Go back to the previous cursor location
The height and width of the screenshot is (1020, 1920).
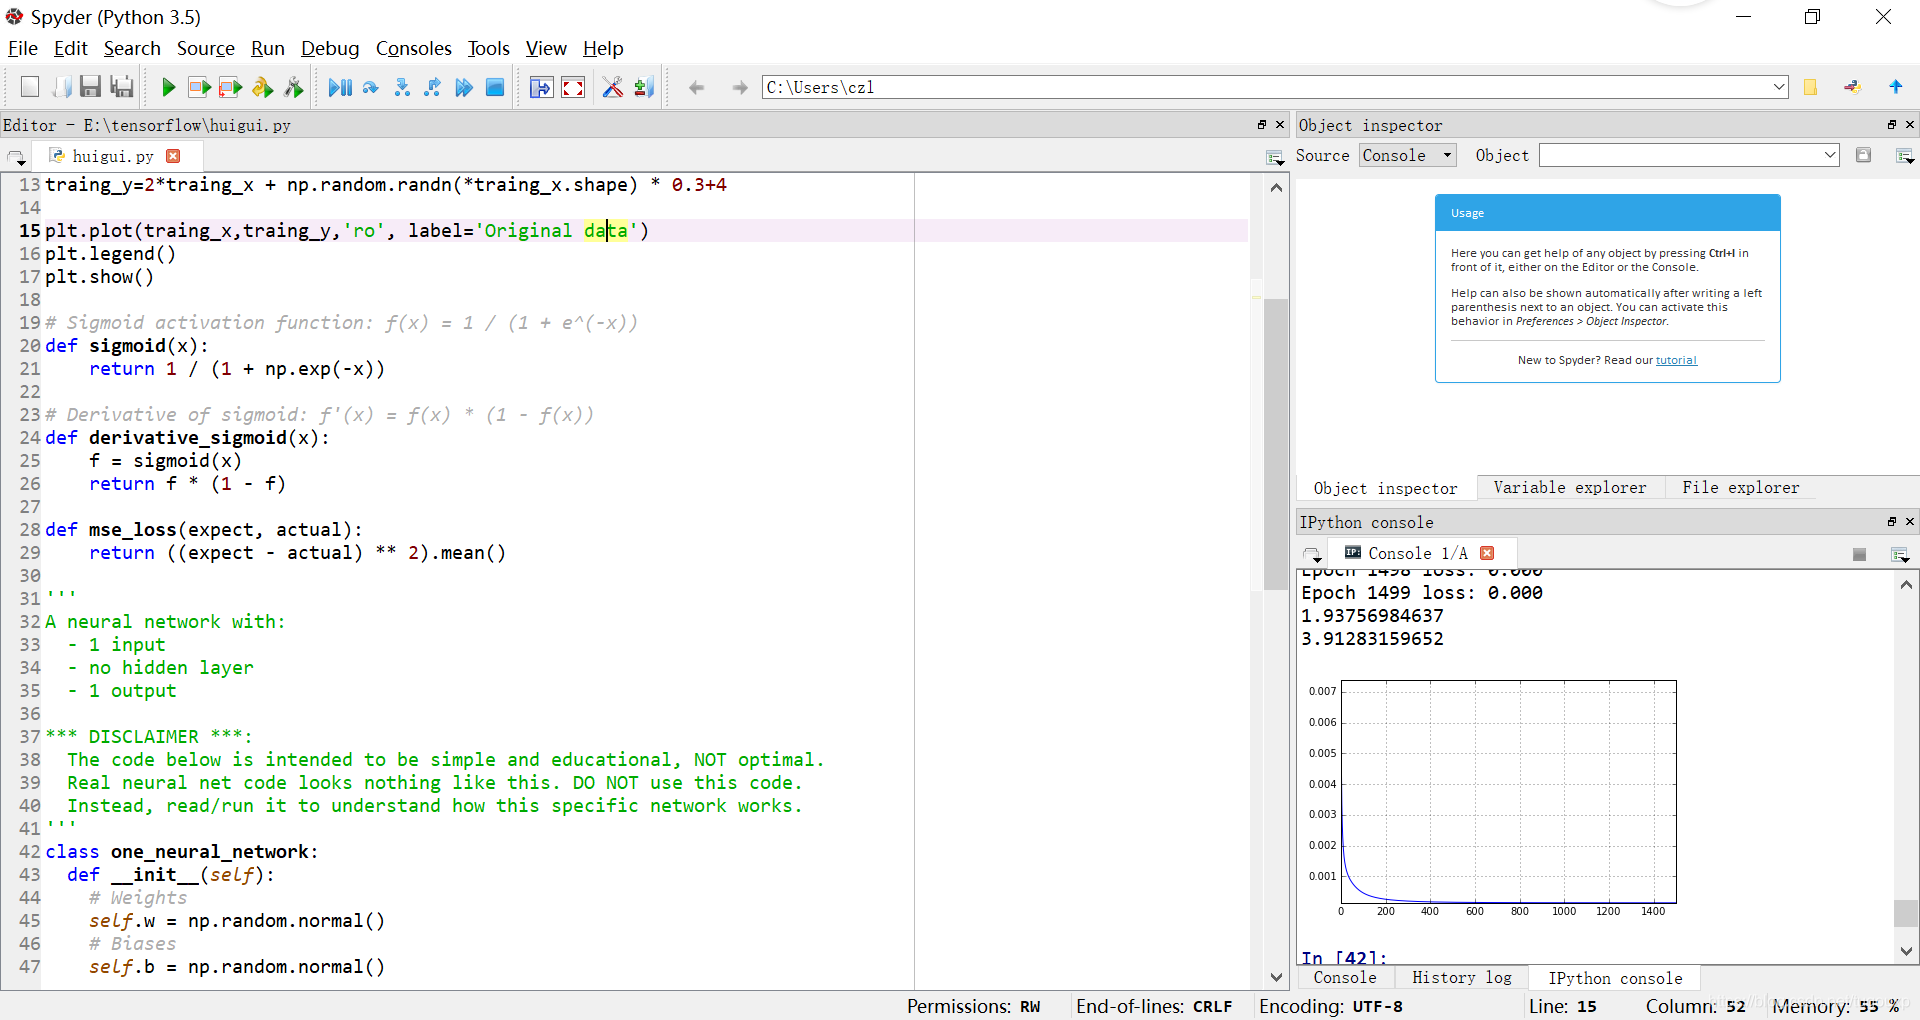(x=697, y=88)
